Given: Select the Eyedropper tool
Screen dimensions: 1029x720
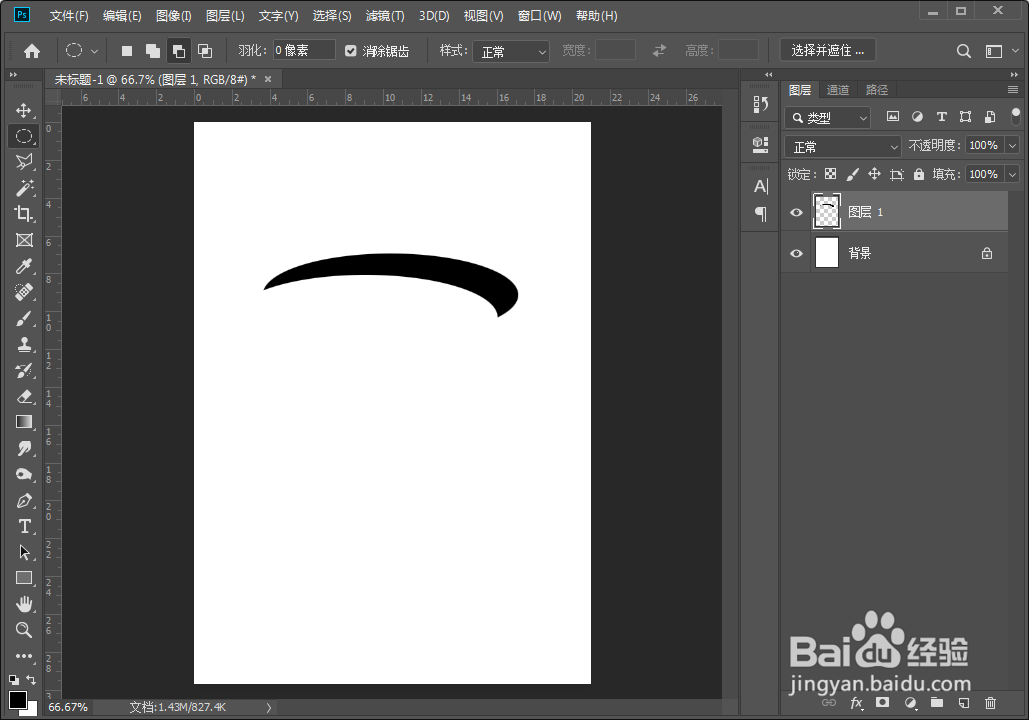Looking at the screenshot, I should point(24,266).
